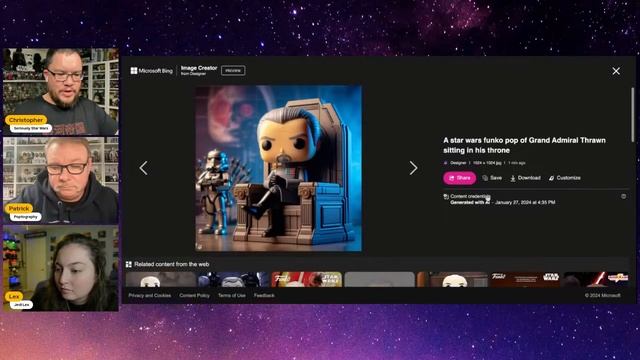Open Privacy and Cookies link
The width and height of the screenshot is (640, 360).
150,296
